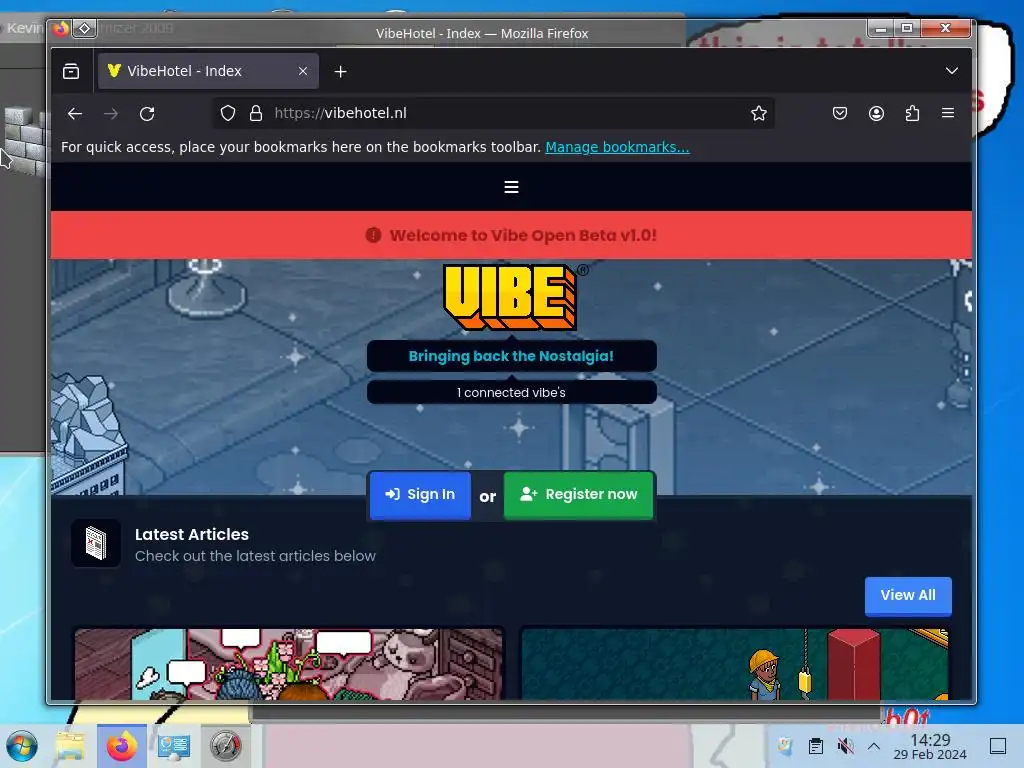Click the Latest Articles heading

coord(192,534)
